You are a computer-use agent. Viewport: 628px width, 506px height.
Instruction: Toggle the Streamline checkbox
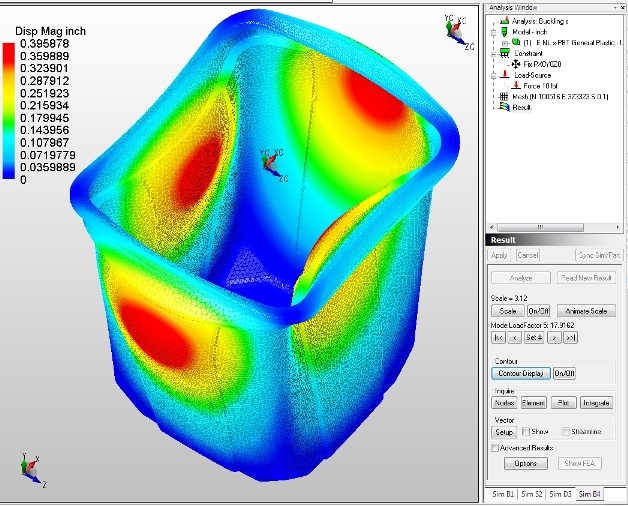coord(565,431)
